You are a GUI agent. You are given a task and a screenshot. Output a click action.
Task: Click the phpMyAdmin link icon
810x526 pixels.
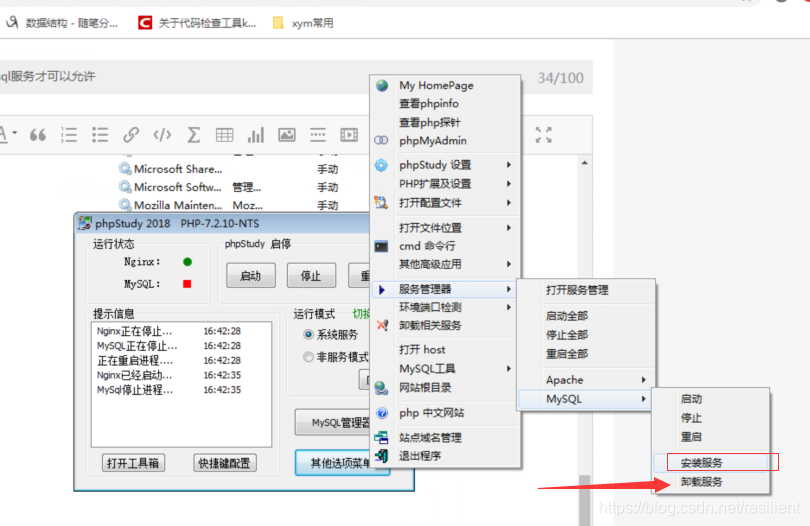381,141
